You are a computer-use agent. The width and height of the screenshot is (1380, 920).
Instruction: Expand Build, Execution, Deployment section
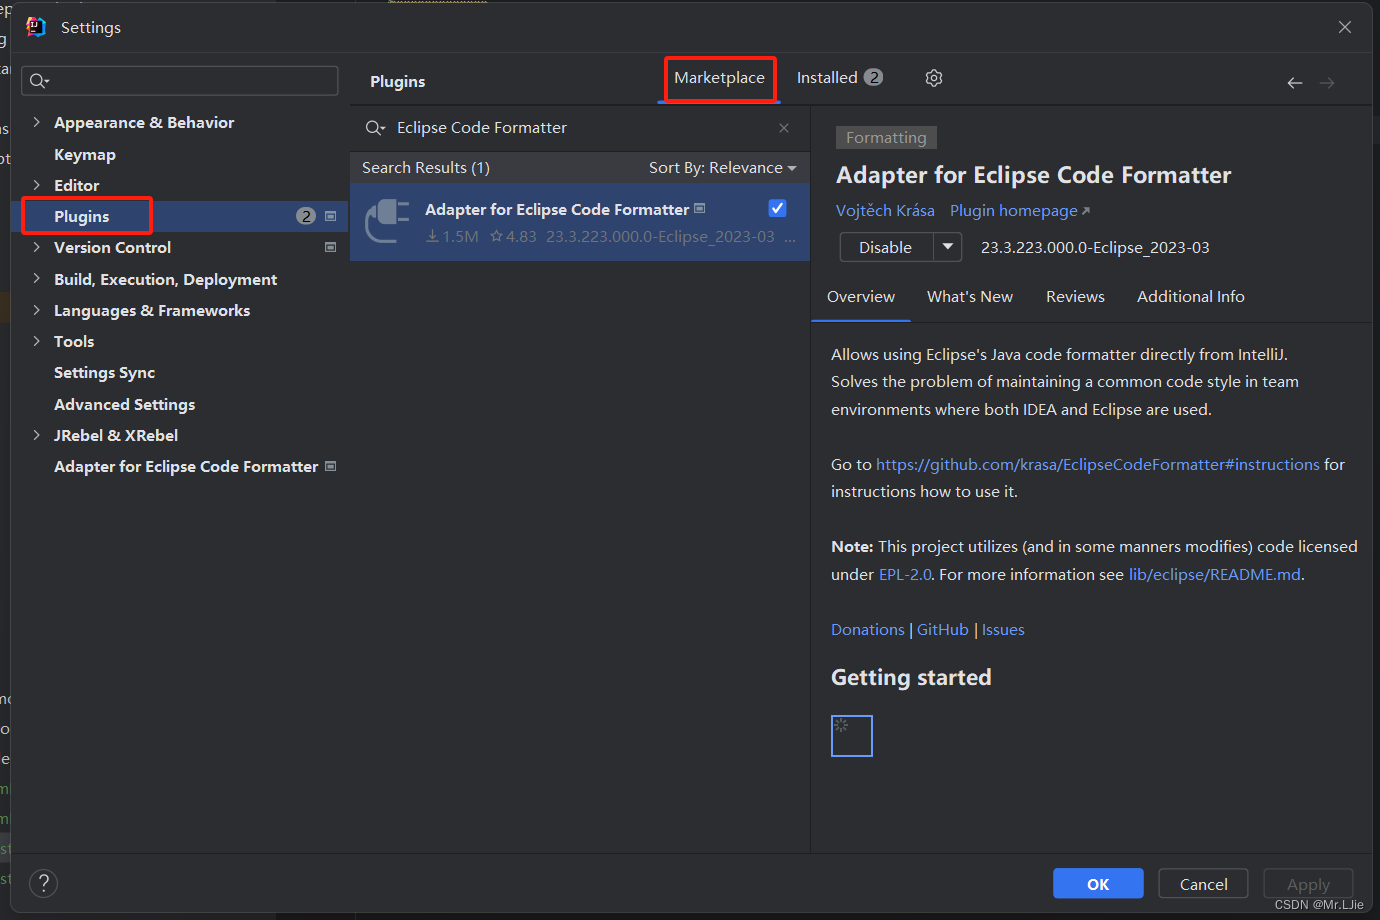pos(37,279)
